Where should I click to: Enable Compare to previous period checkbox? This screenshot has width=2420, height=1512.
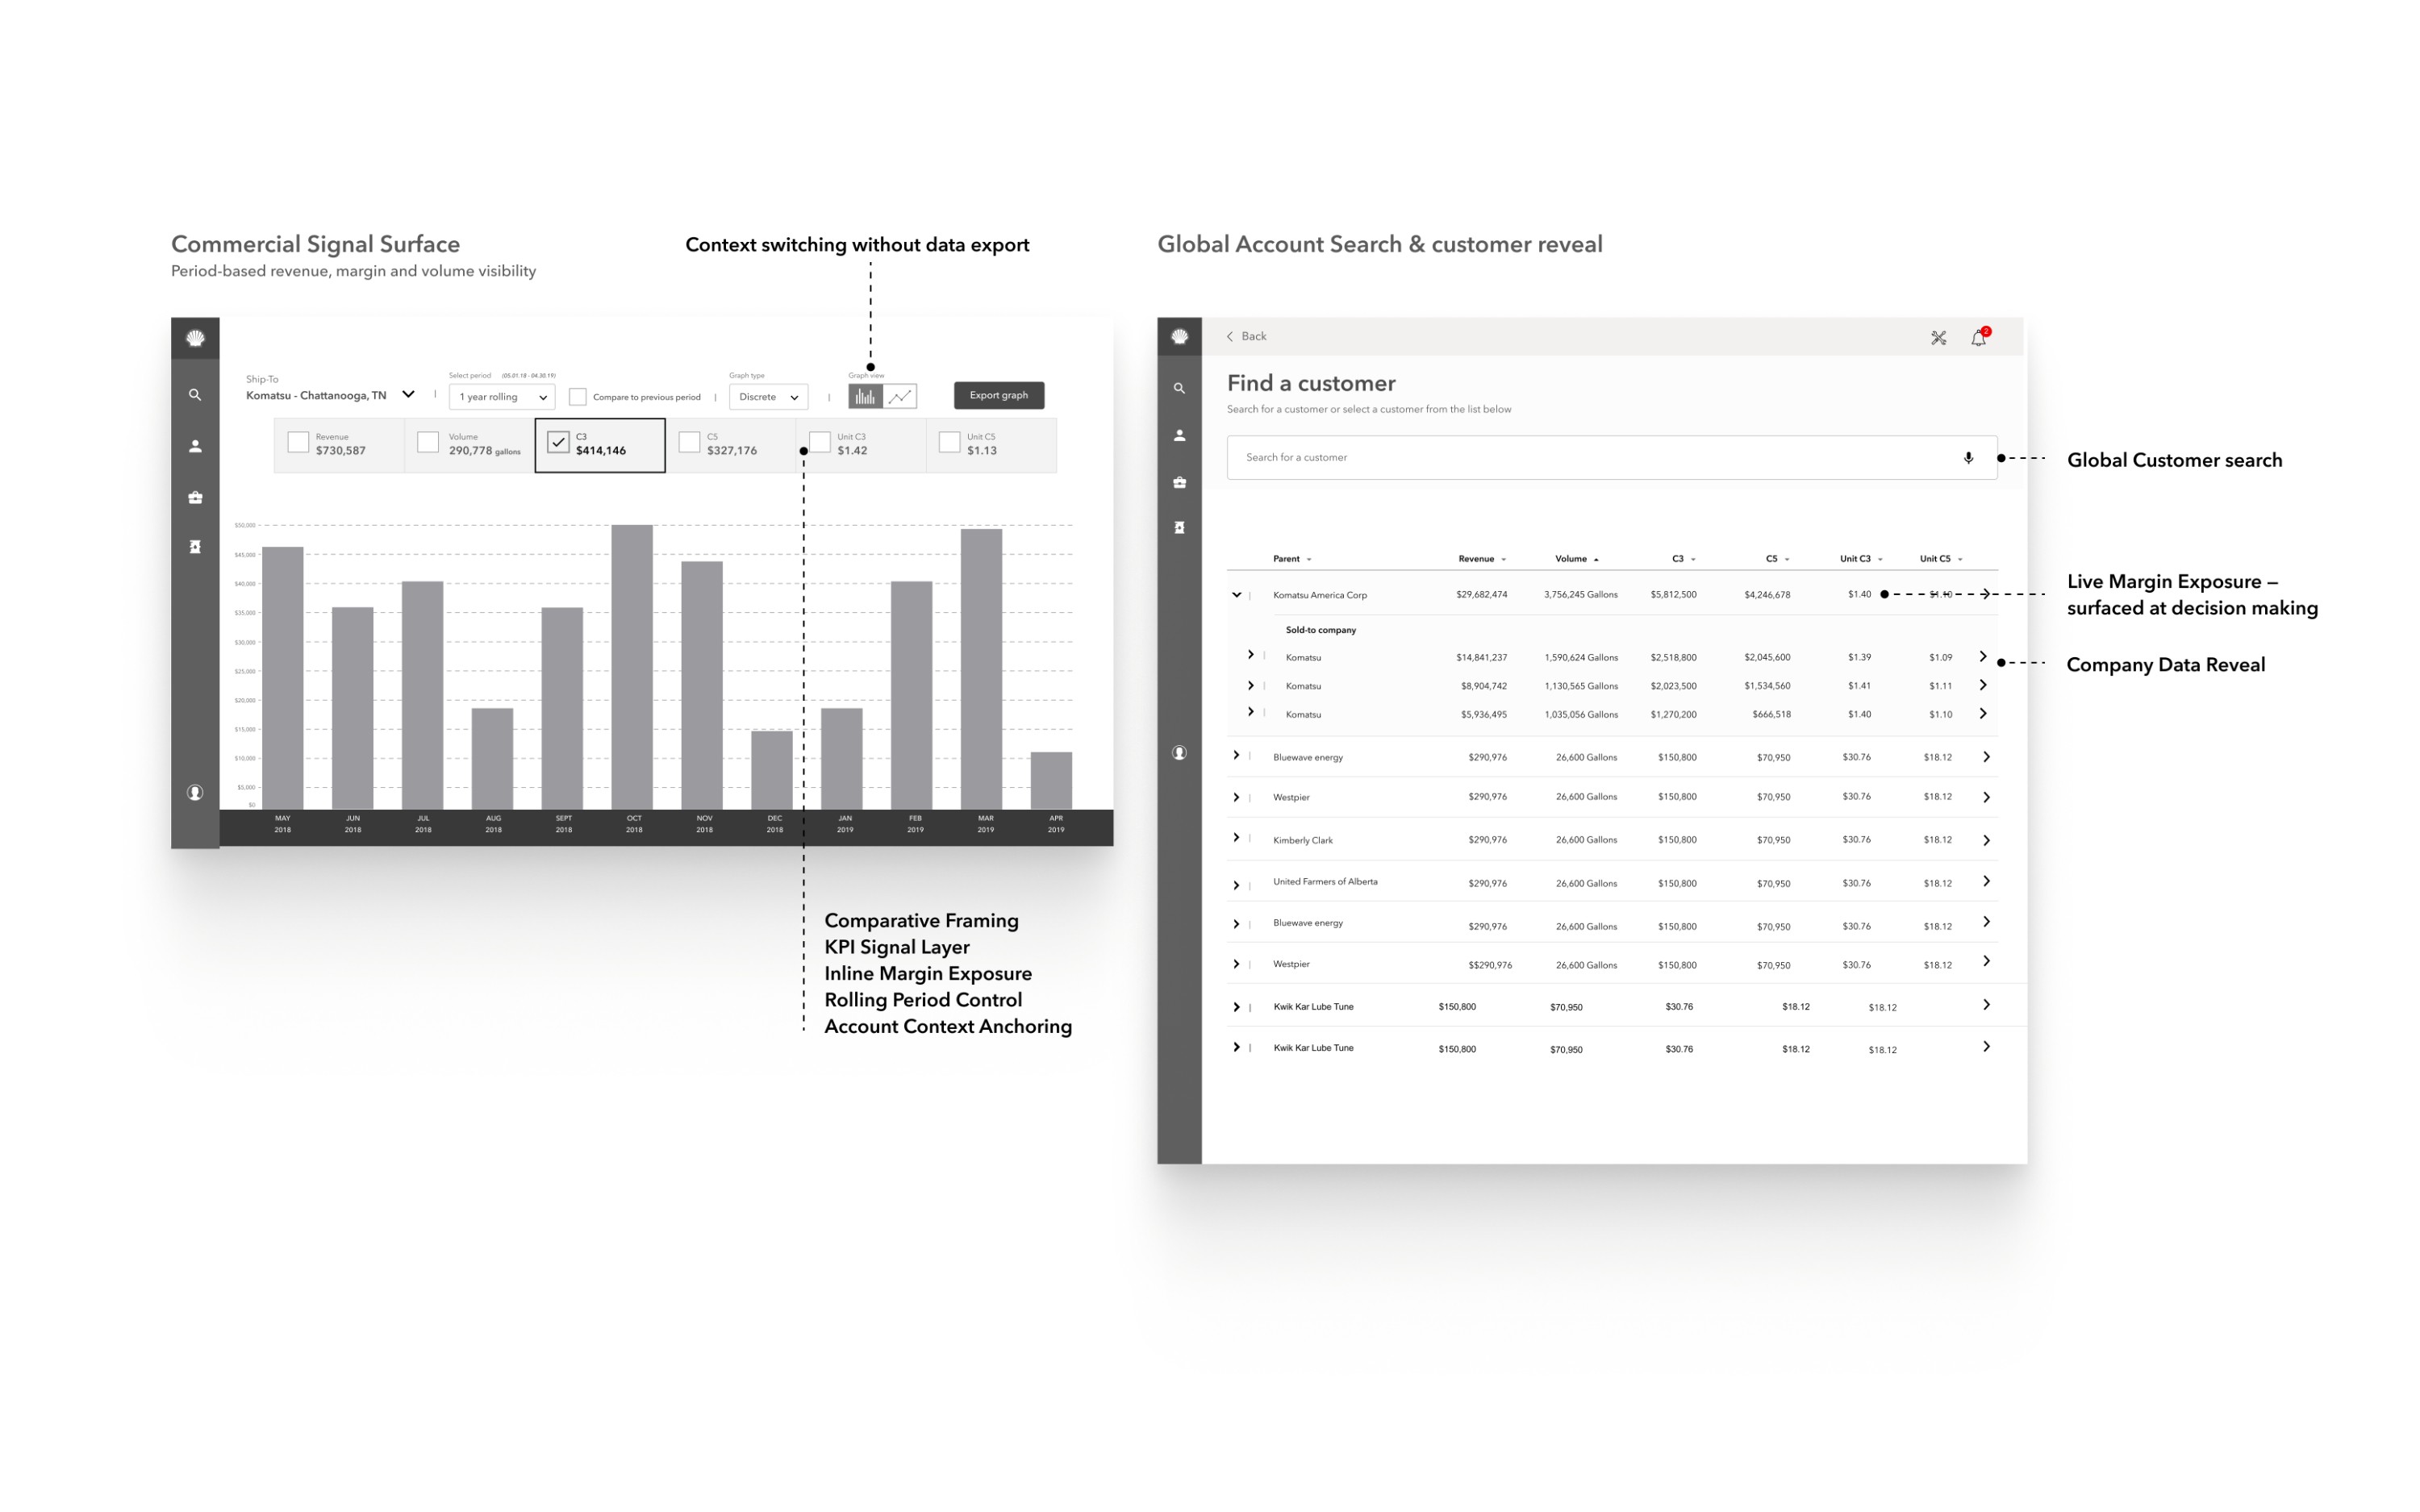[x=578, y=397]
